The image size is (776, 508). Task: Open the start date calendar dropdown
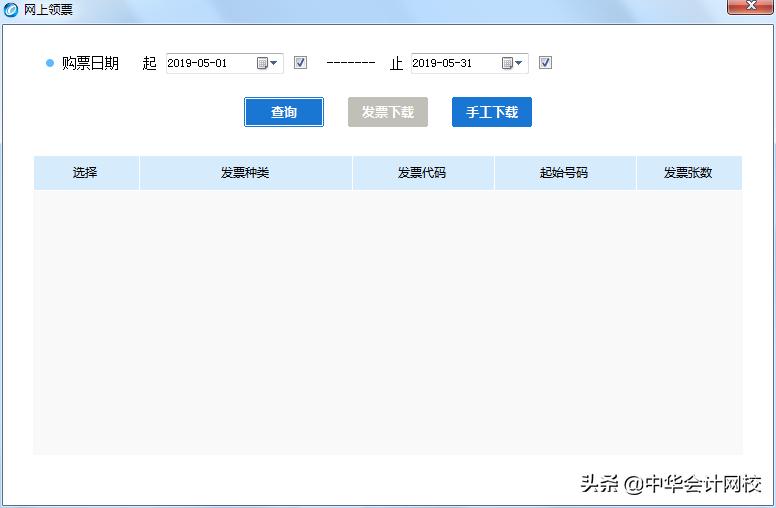click(x=268, y=63)
